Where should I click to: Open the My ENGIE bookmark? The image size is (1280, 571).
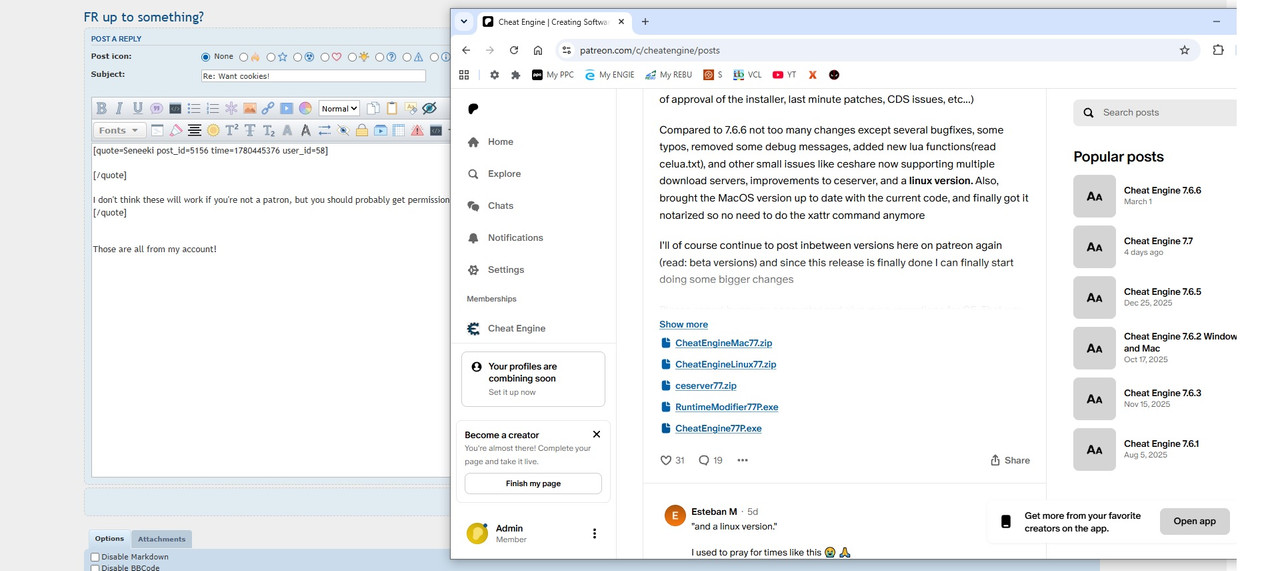(x=610, y=75)
